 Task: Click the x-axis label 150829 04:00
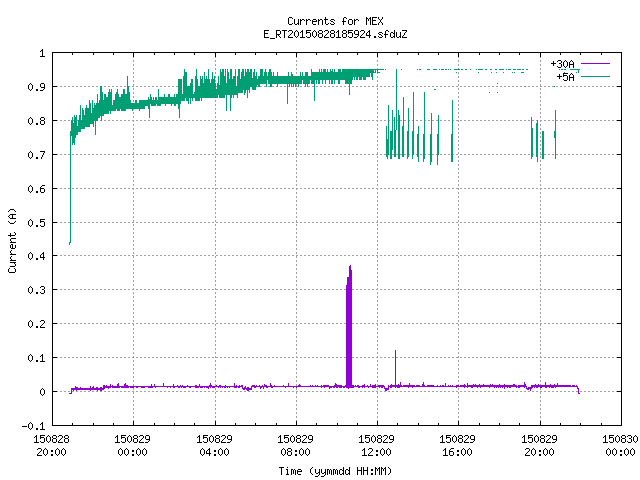point(214,446)
